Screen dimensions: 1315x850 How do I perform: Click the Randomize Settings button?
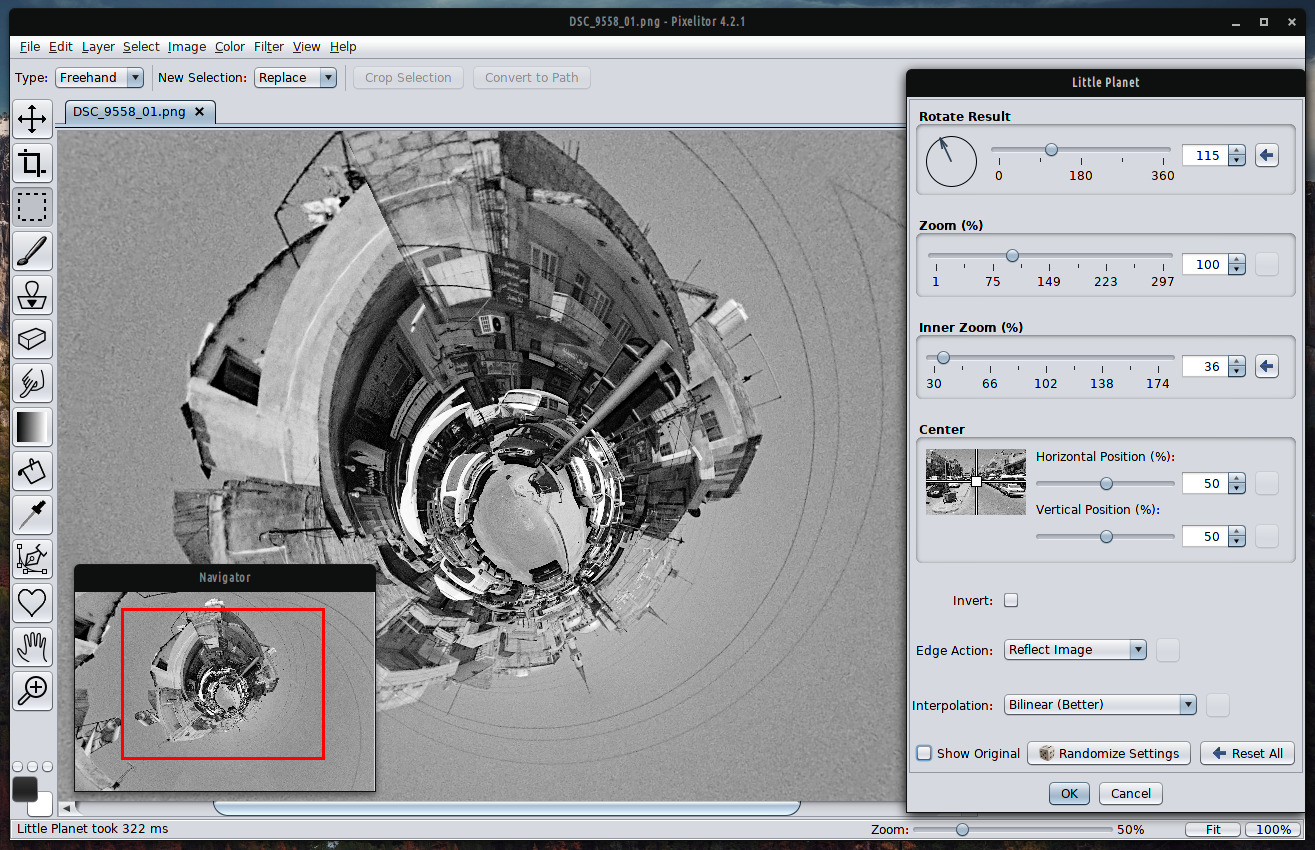[x=1109, y=753]
